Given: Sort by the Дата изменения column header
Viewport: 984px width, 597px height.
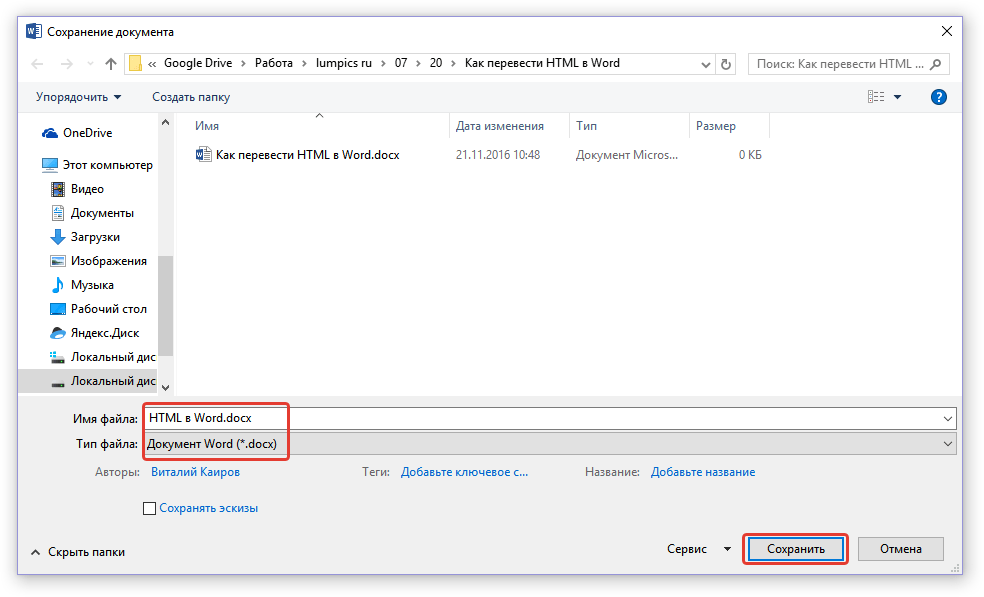Looking at the screenshot, I should (499, 126).
